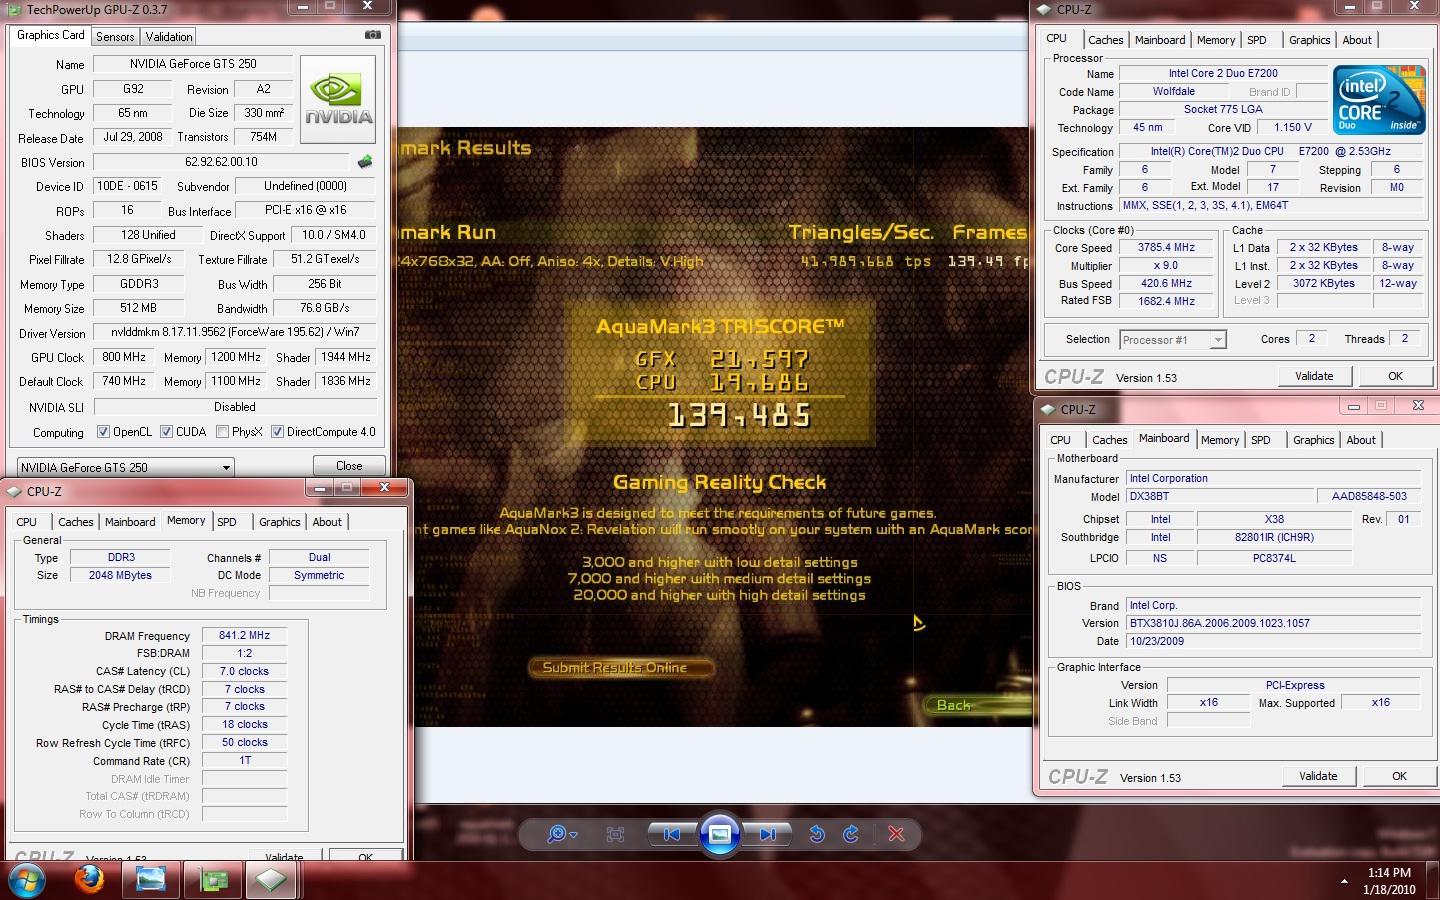Screen dimensions: 1440x900
Task: Open the zoom magnifier in photo viewer
Action: pyautogui.click(x=561, y=834)
